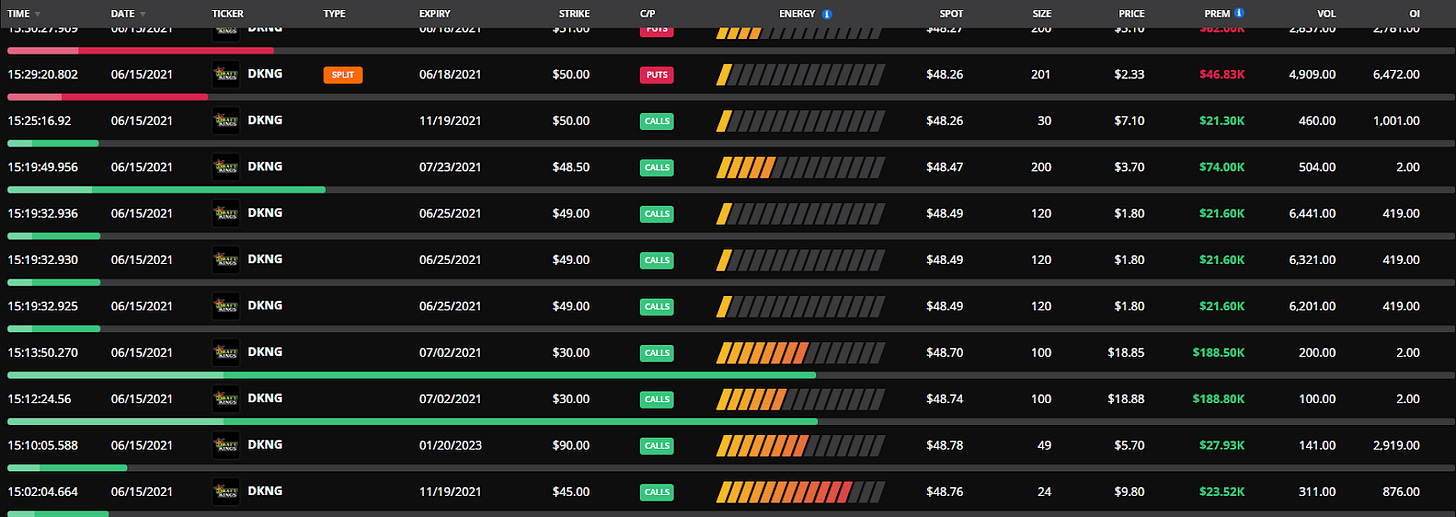Click CALLS badge in 15:25:16.92 row

coord(657,121)
